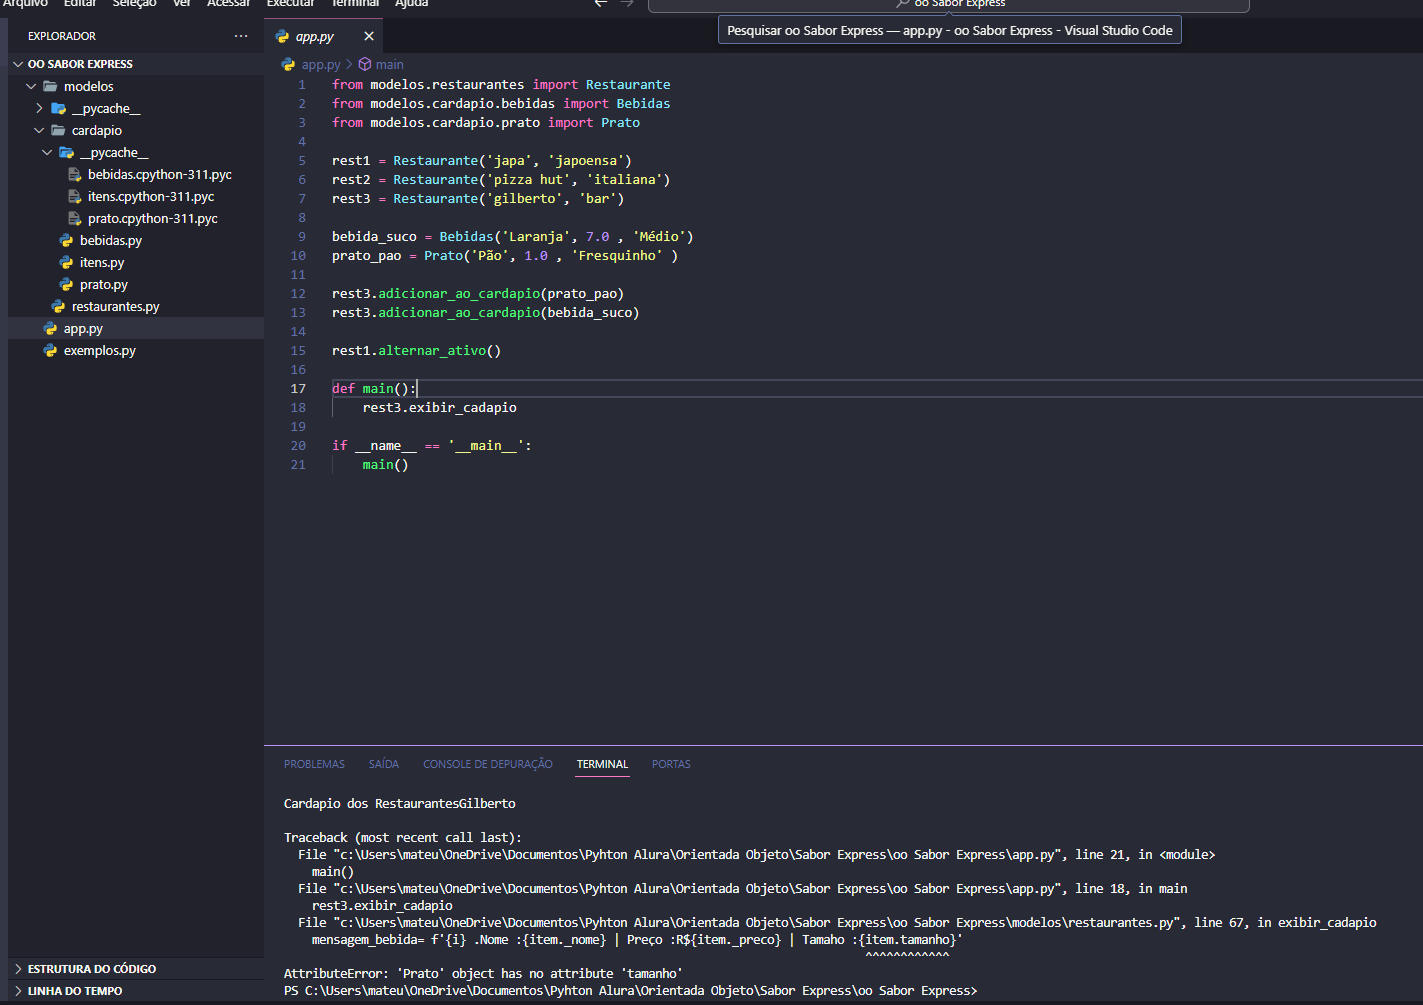Screen dimensions: 1423x1005
Task: Open prato.cpython-311.pyc file
Action: pyautogui.click(x=153, y=218)
